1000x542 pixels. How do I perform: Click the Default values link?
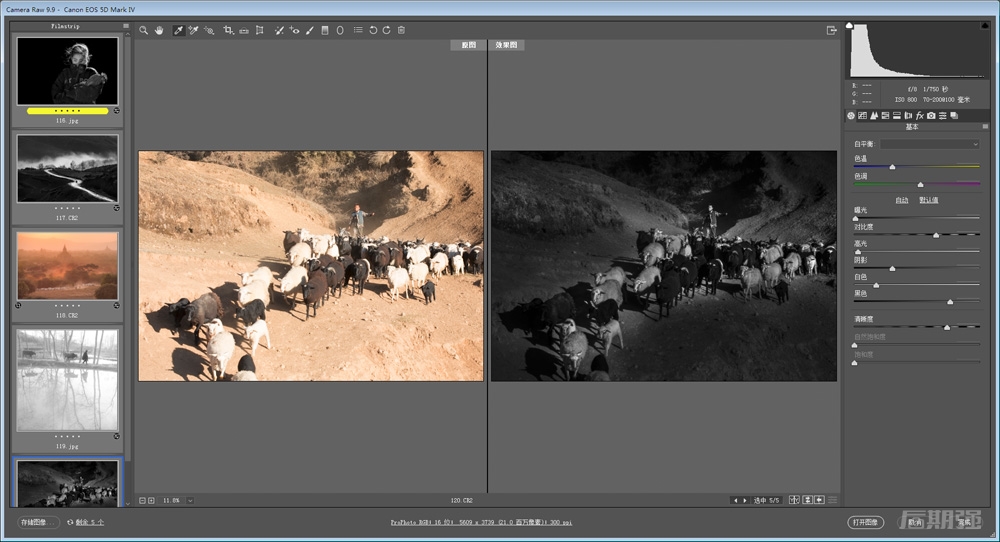tap(929, 200)
